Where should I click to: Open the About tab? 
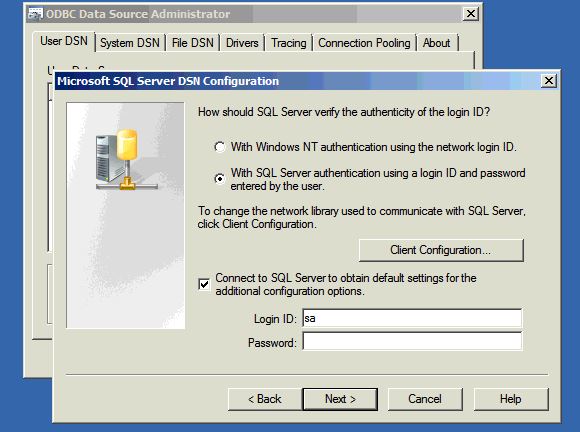436,43
